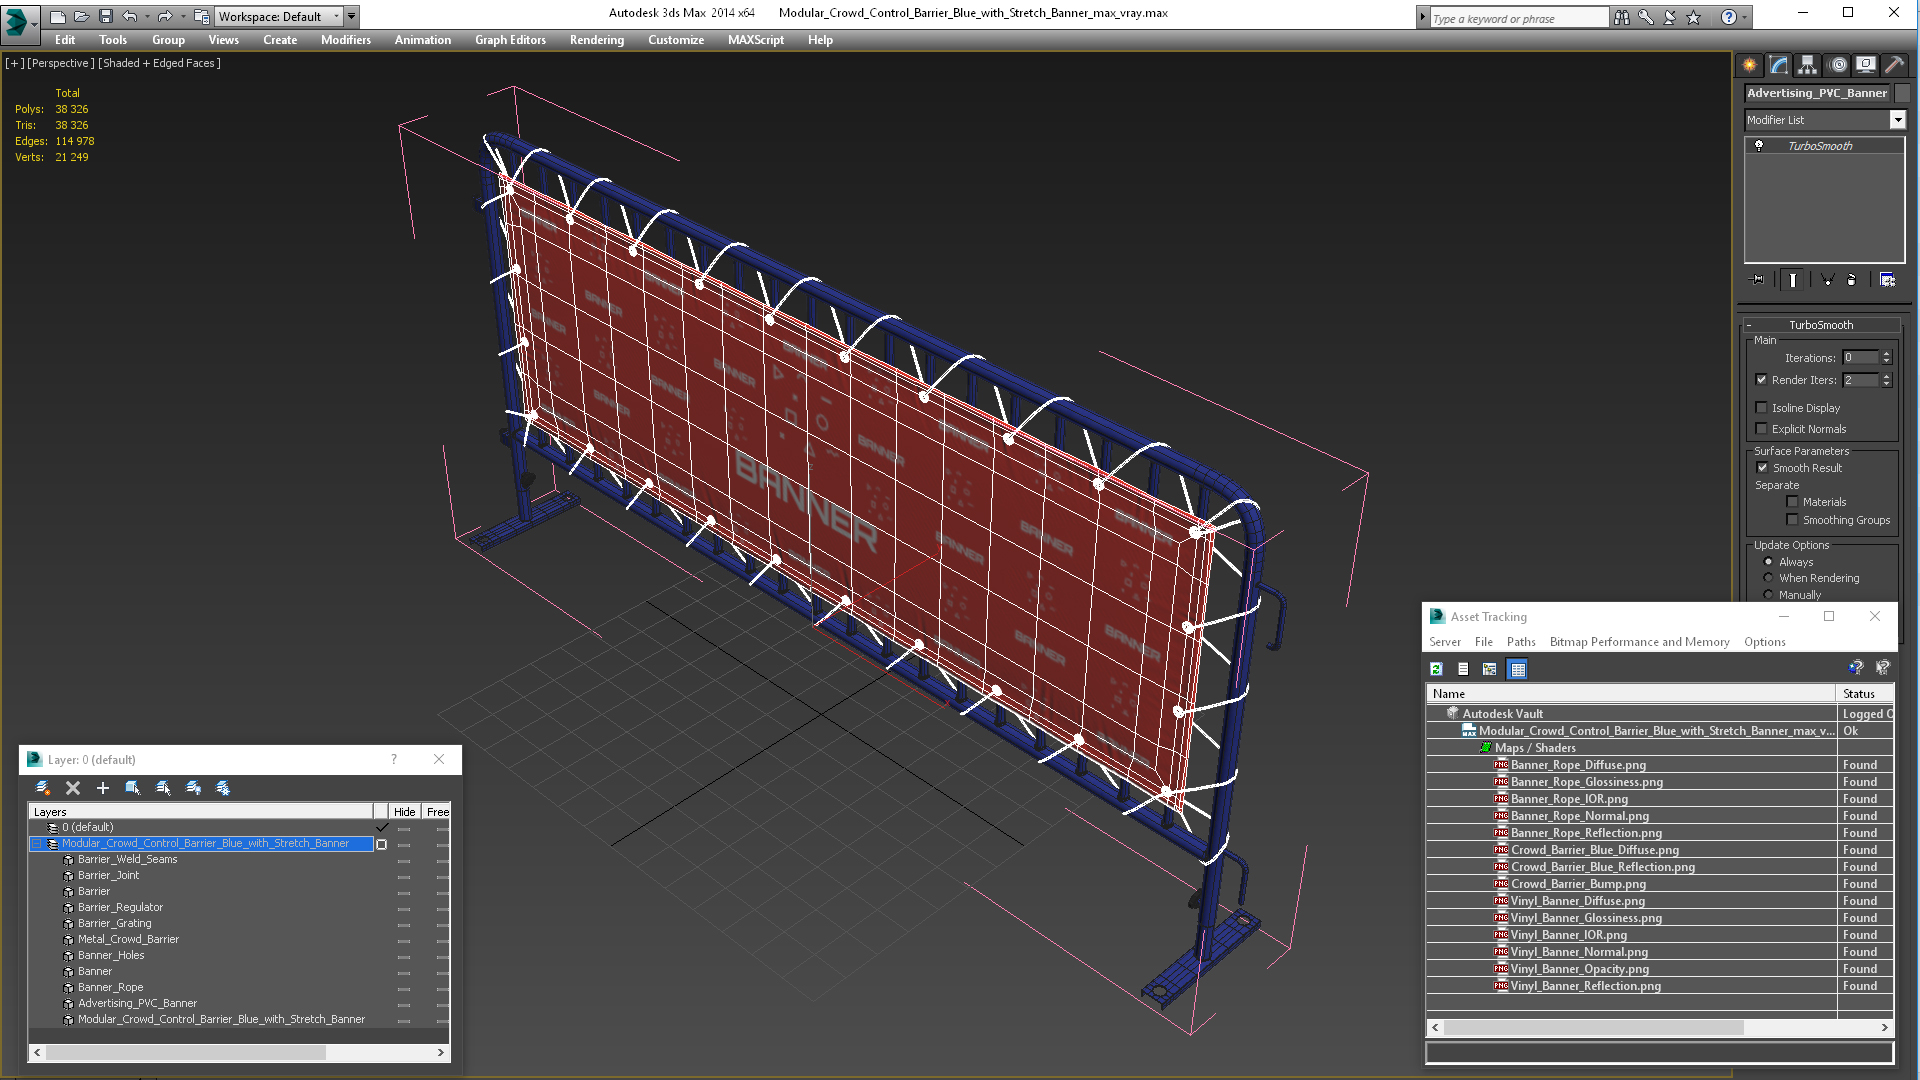The height and width of the screenshot is (1080, 1920).
Task: Click table view icon in Asset Tracking
Action: tap(1517, 669)
